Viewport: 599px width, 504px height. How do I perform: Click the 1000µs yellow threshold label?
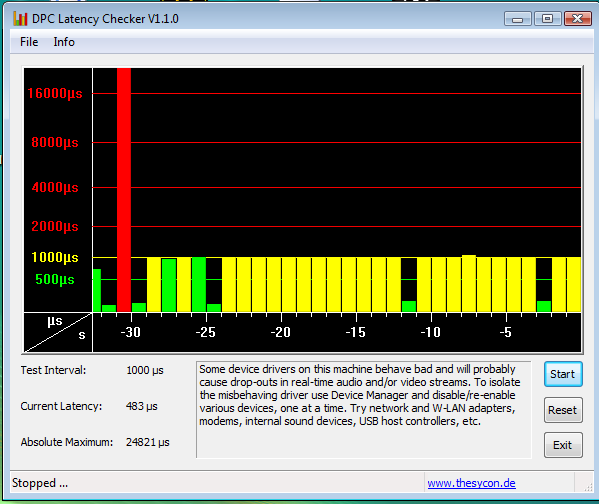tap(55, 257)
